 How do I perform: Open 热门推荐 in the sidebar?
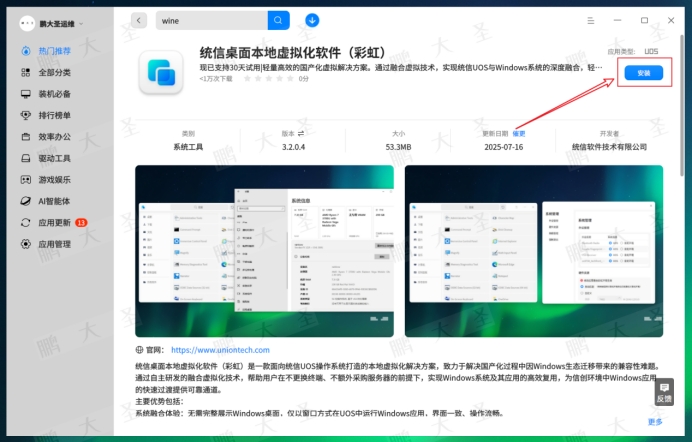point(54,51)
